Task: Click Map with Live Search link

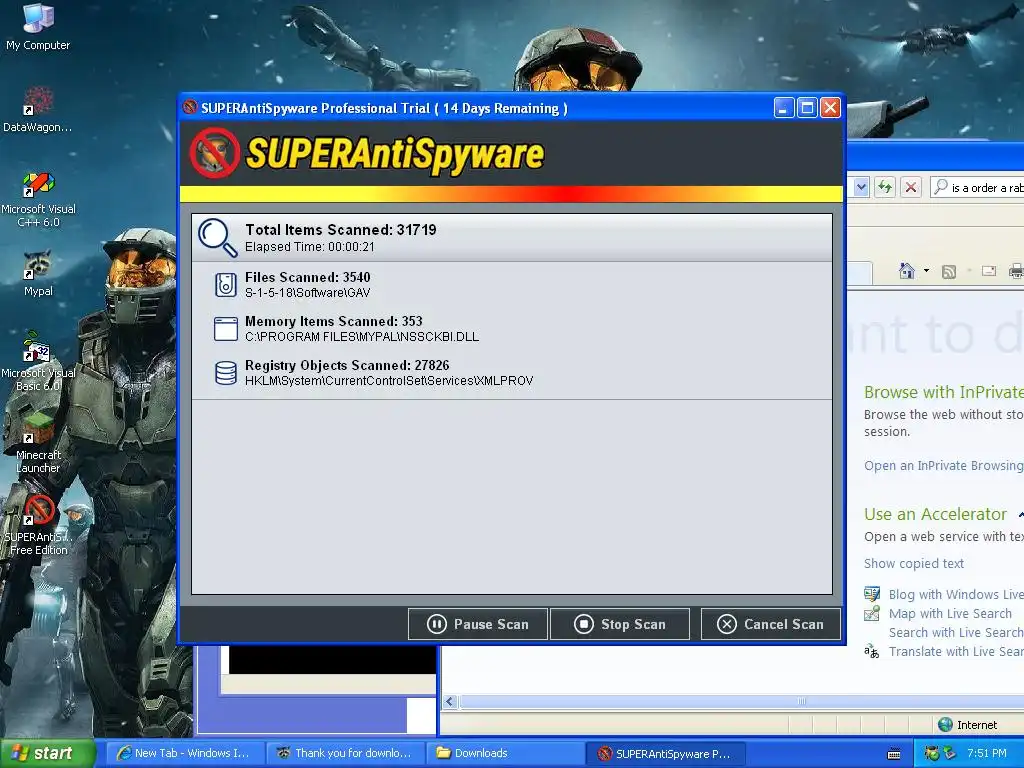Action: (x=950, y=613)
